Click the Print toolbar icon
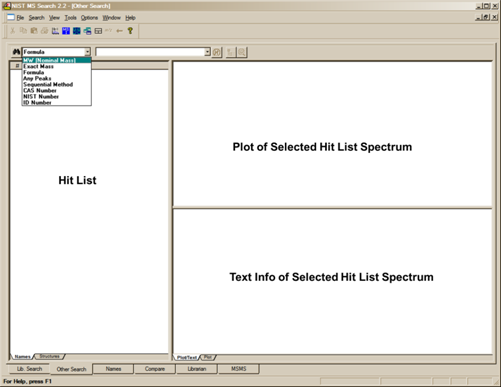This screenshot has width=501, height=387. tap(45, 31)
